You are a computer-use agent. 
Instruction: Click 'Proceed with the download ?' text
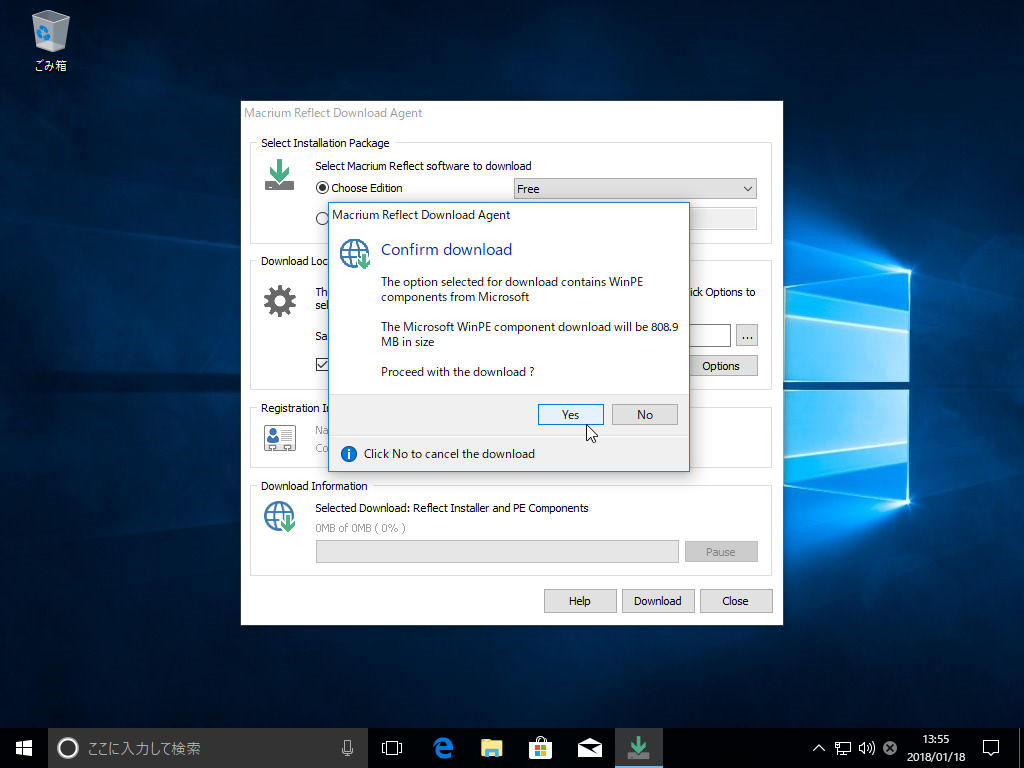click(x=457, y=372)
